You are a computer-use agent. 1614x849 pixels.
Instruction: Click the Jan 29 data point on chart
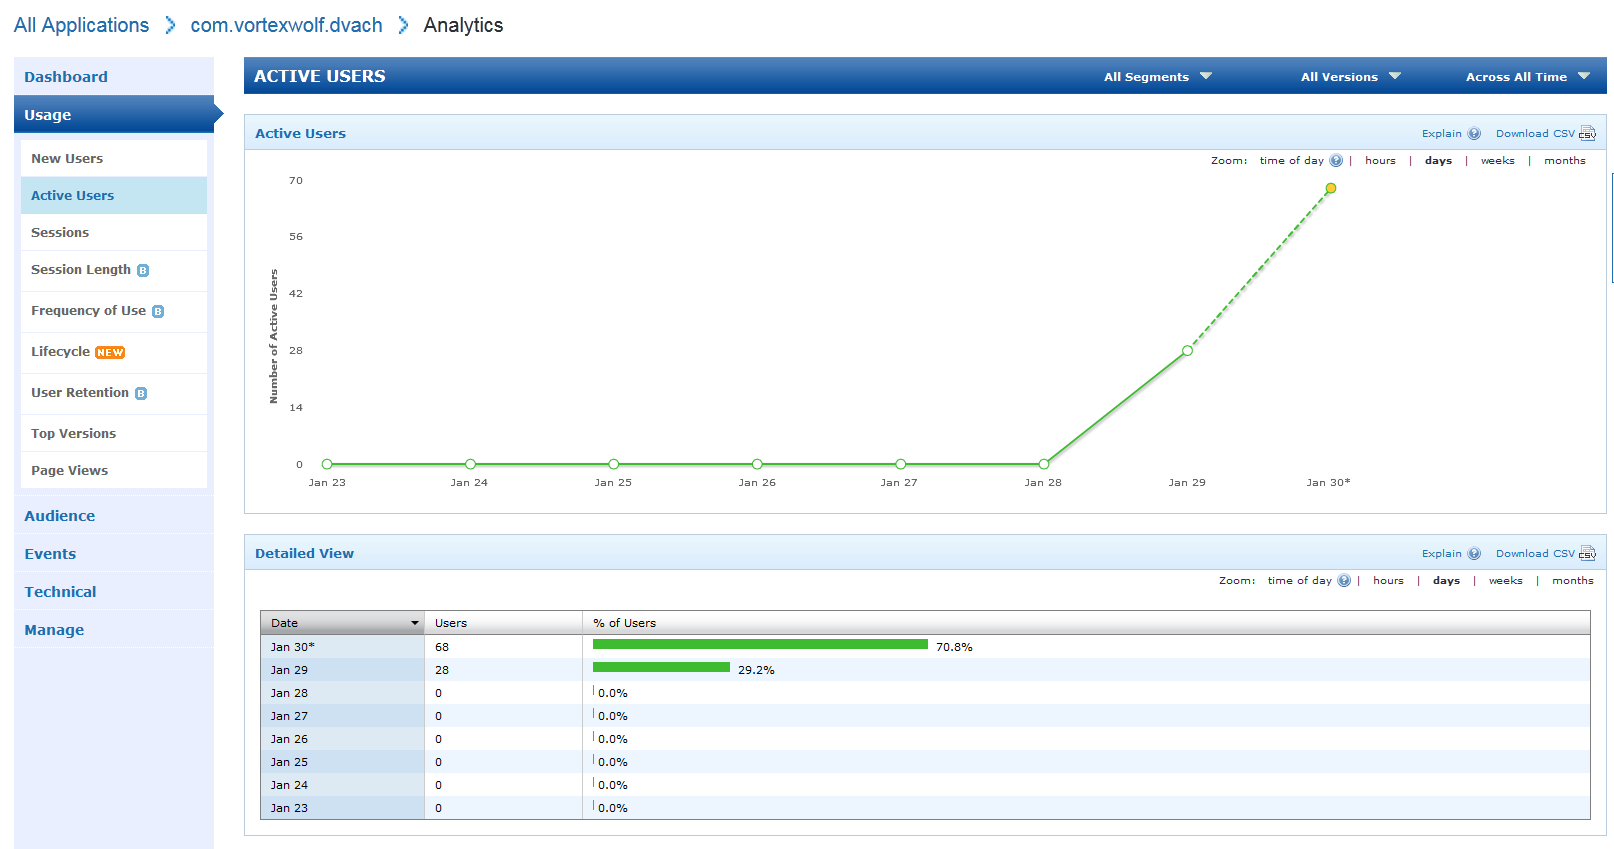click(1187, 351)
